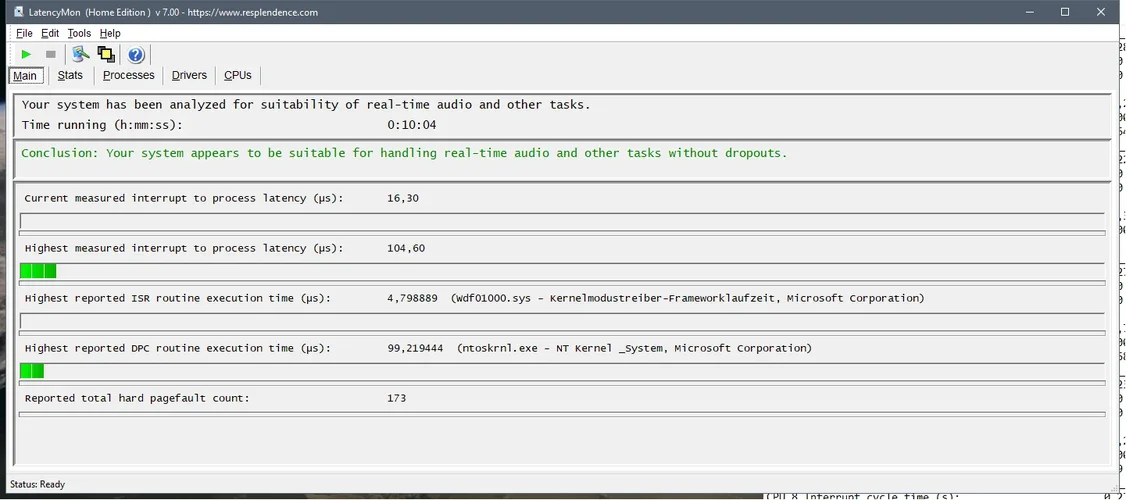Click the monitor with magnifier toolbar icon
Viewport: 1126px width, 500px height.
coord(81,54)
